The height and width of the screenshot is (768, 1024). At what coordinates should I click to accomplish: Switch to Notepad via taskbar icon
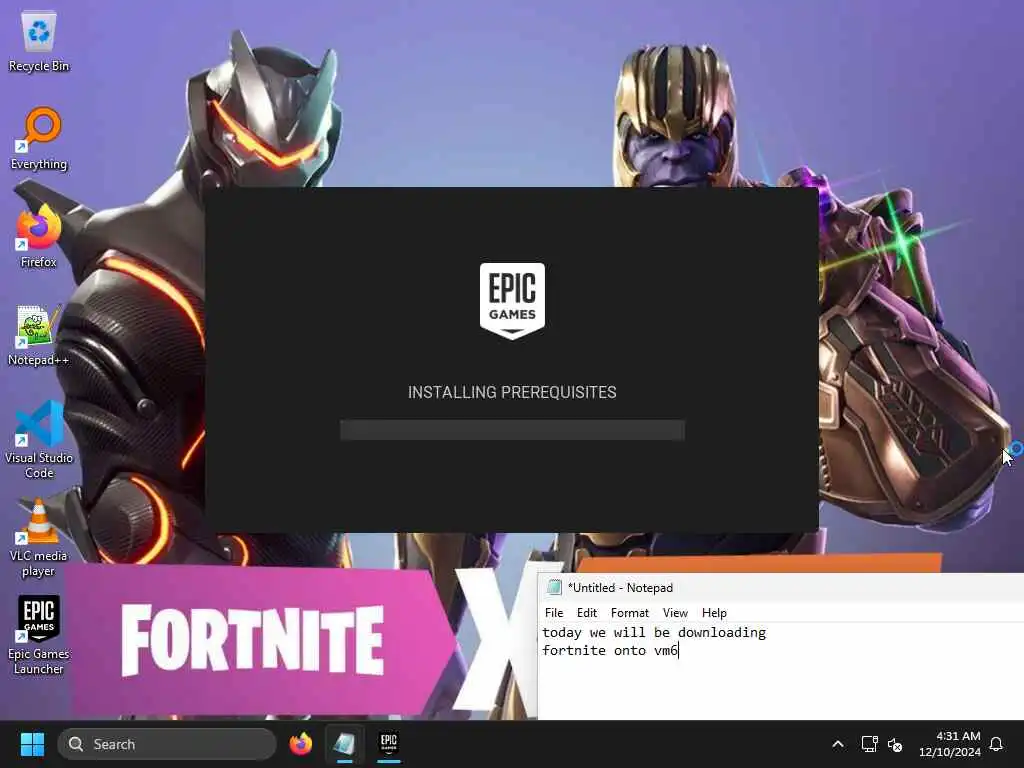click(x=345, y=744)
